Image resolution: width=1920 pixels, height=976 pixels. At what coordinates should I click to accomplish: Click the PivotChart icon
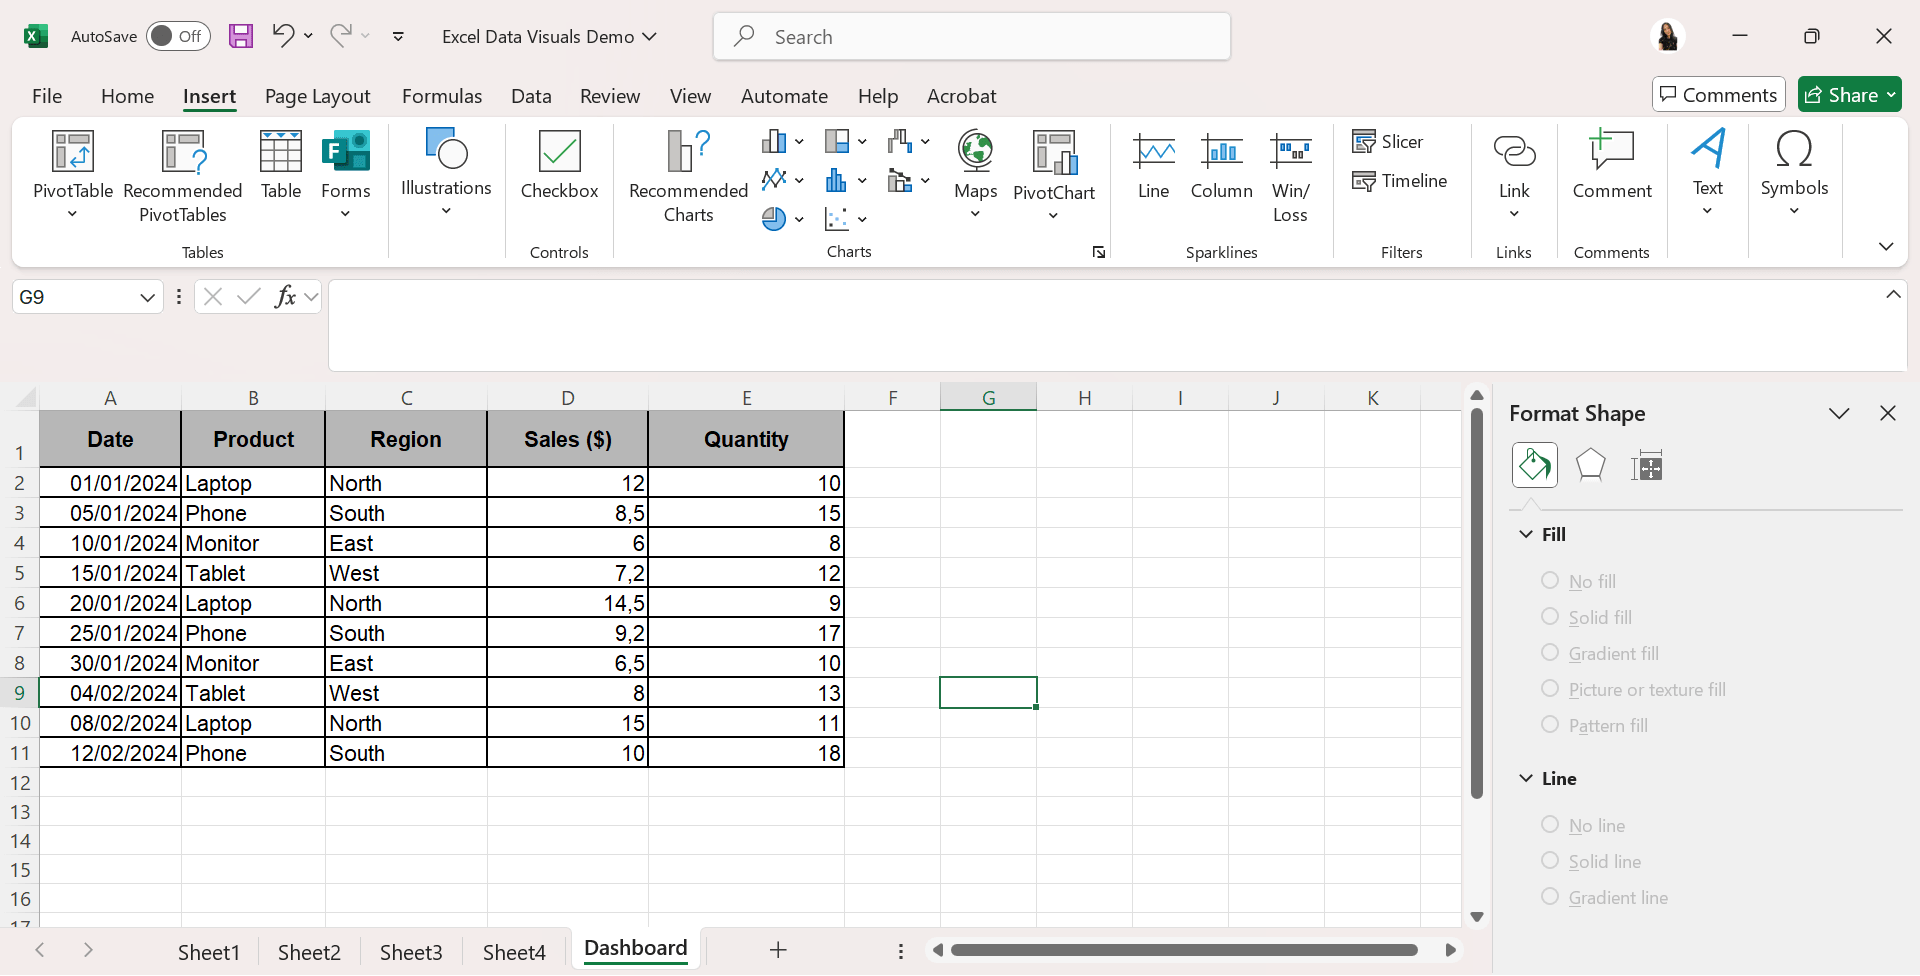(x=1054, y=154)
